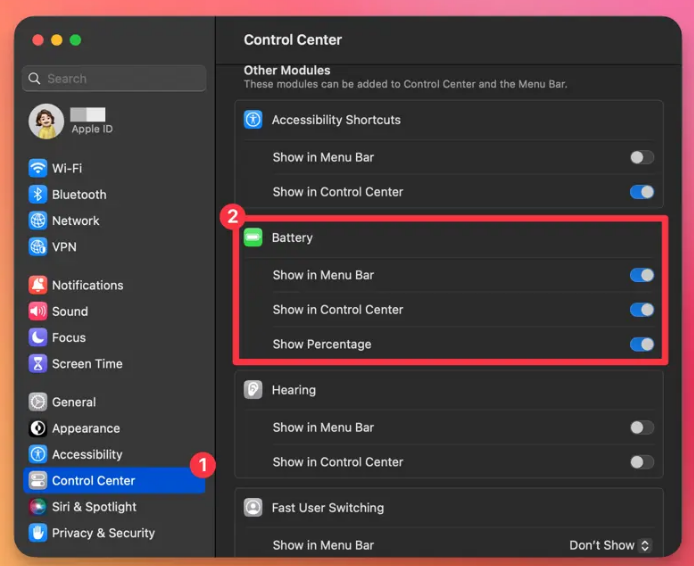Open Fast User Switching Don't Show dropdown
Screen dimensions: 694x566
click(610, 545)
